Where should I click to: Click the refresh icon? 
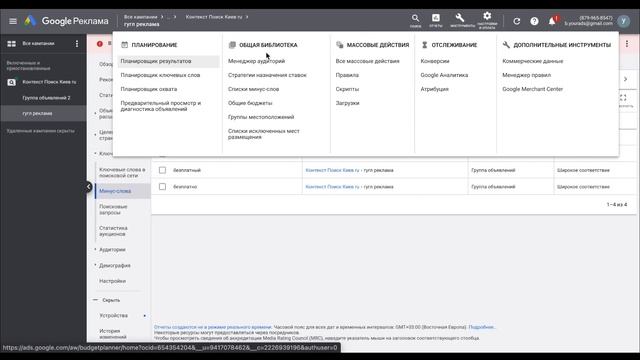pyautogui.click(x=517, y=21)
